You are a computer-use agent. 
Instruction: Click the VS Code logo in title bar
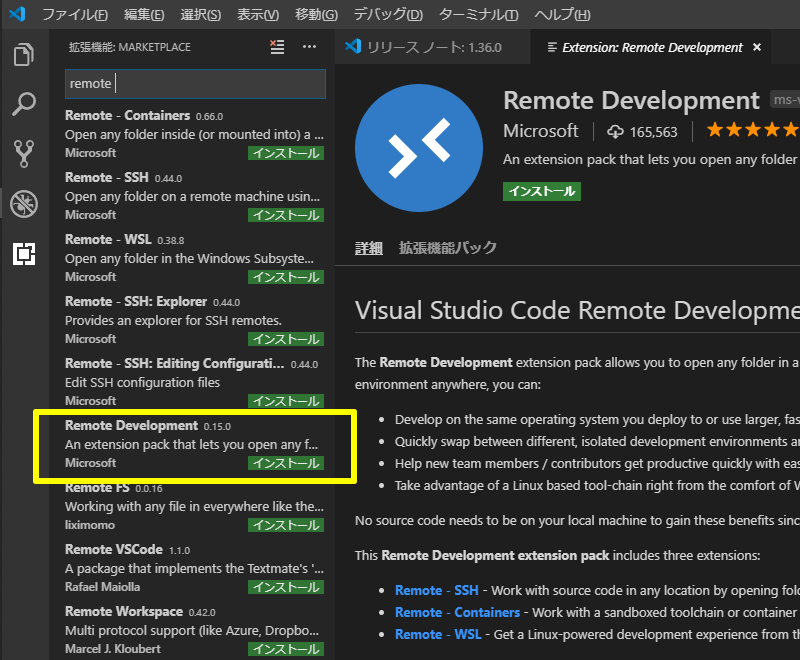coord(17,13)
